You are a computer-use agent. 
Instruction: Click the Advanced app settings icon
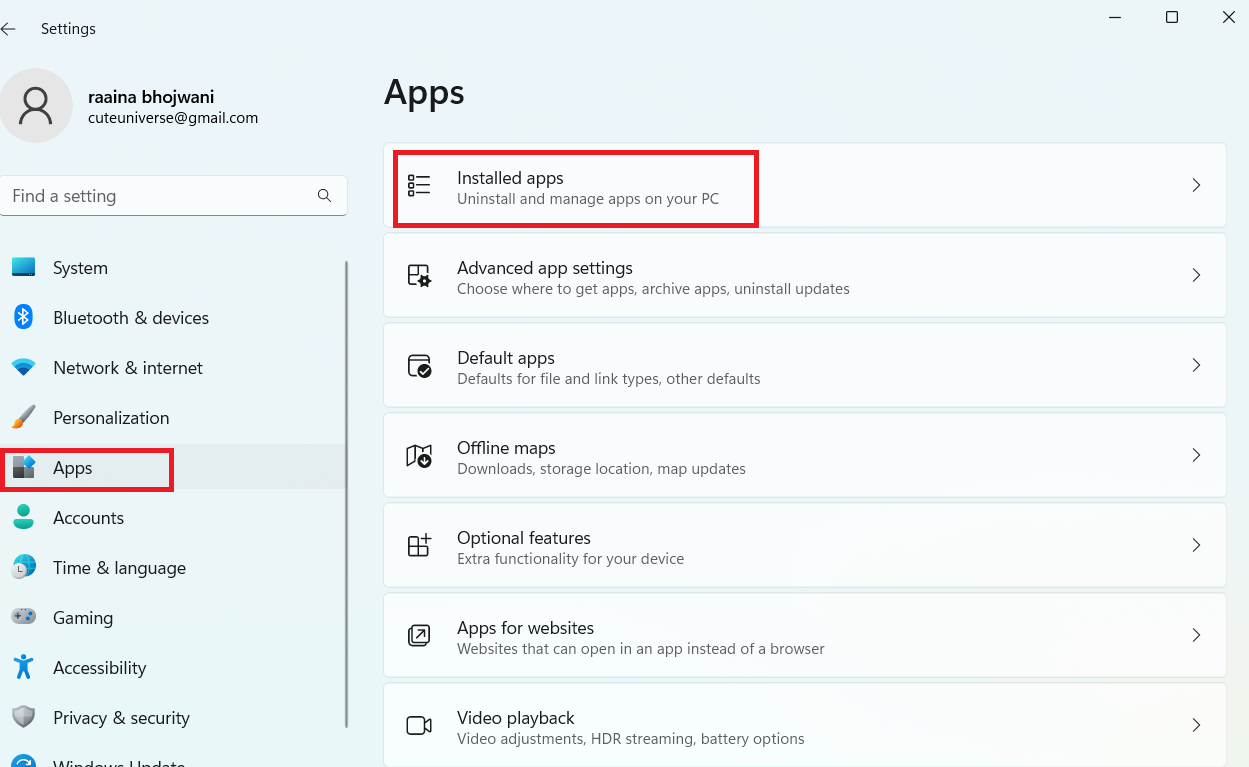pyautogui.click(x=419, y=275)
